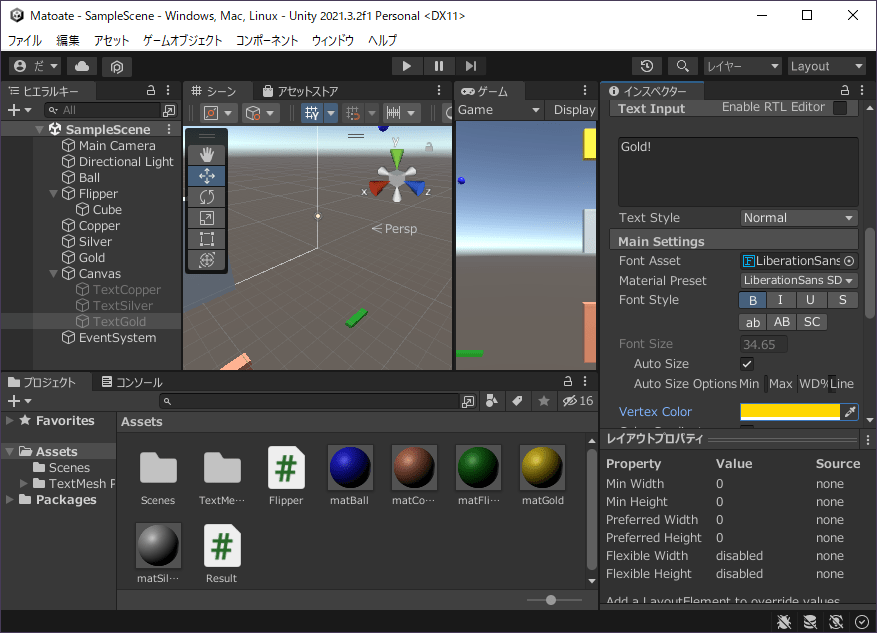The image size is (877, 633).
Task: Open the undo history icon
Action: click(647, 66)
